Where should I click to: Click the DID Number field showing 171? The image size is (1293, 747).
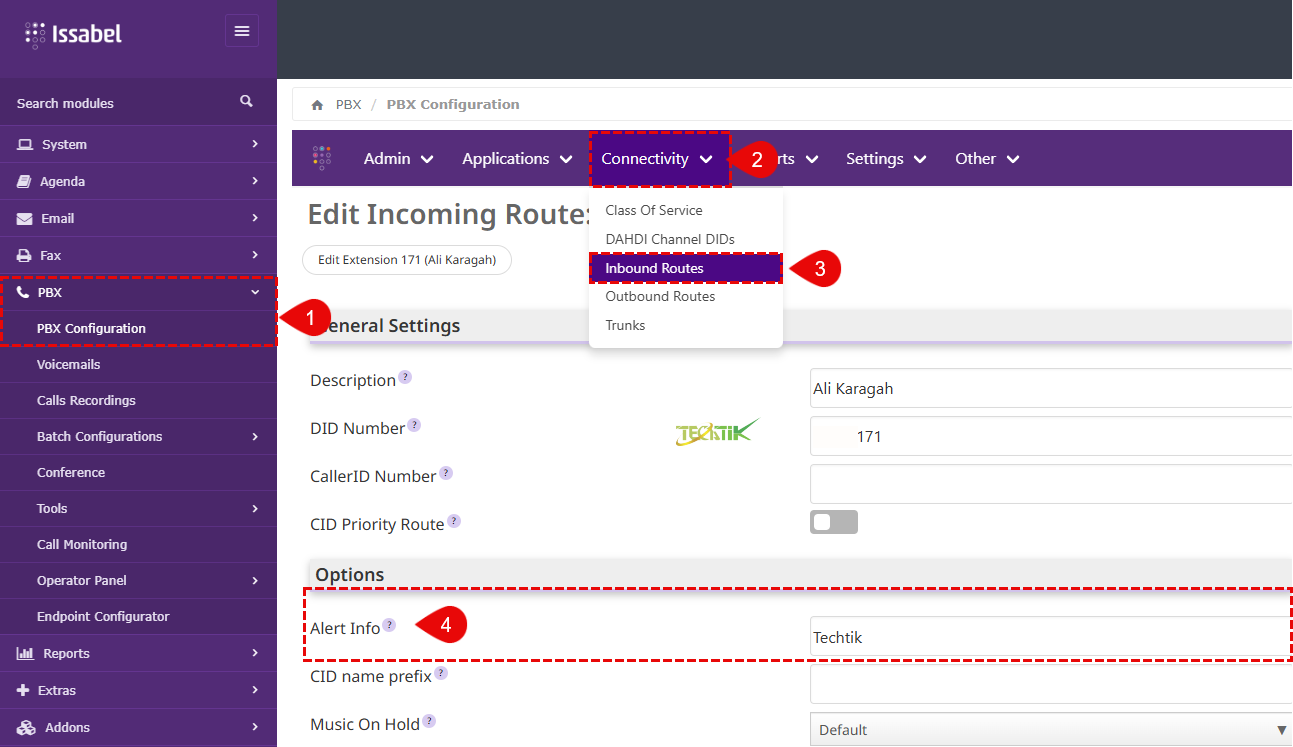(1050, 436)
